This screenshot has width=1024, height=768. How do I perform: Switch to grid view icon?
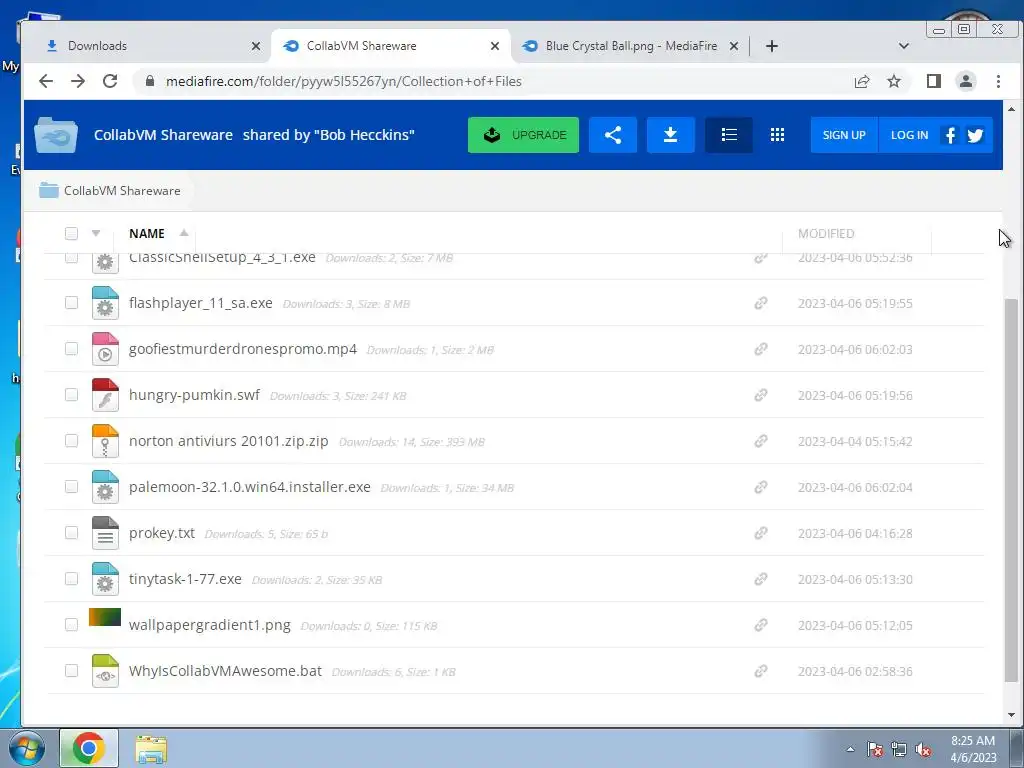click(777, 135)
